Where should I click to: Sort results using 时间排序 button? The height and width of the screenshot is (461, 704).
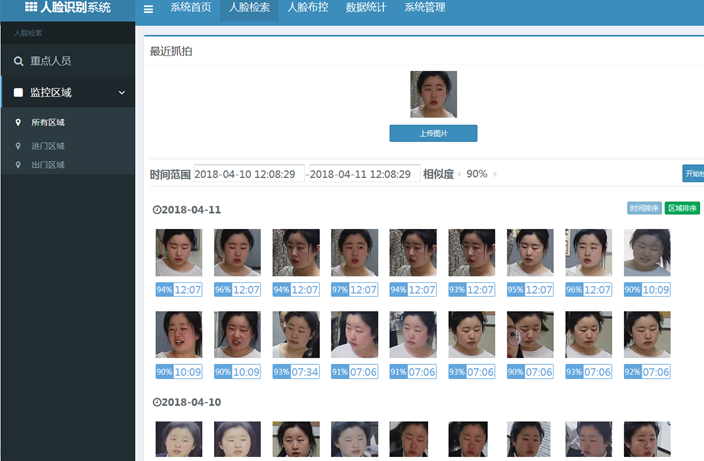tap(643, 209)
